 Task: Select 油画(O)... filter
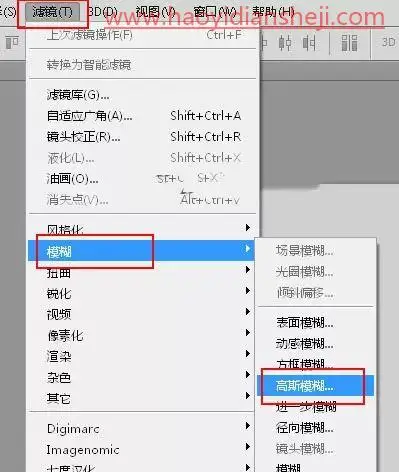point(143,179)
